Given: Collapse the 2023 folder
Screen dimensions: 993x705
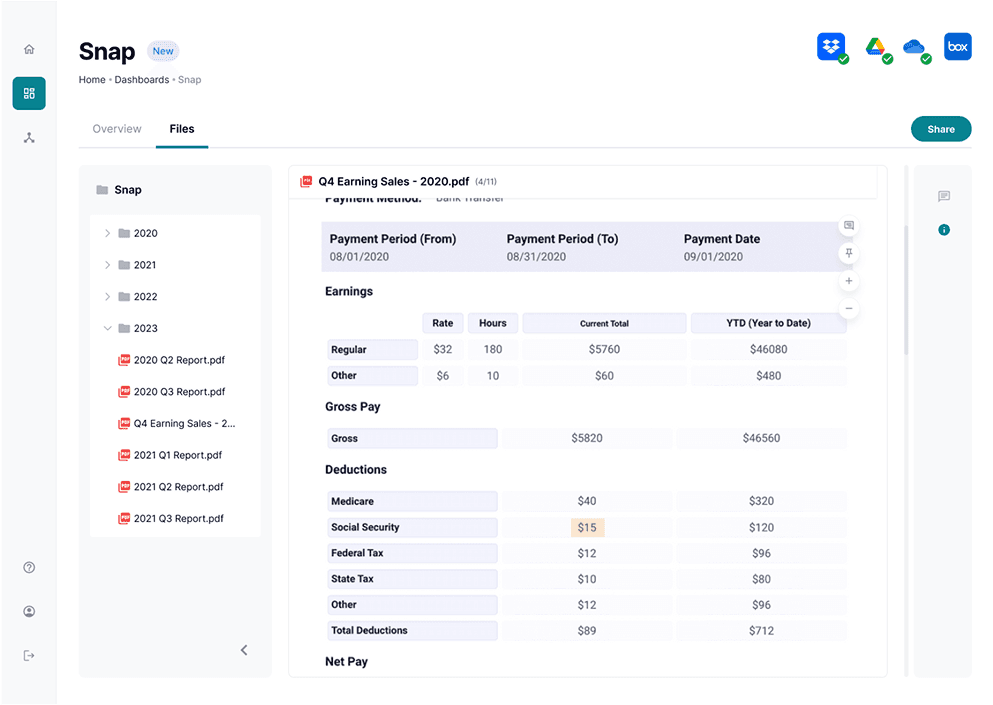Looking at the screenshot, I should pos(108,328).
